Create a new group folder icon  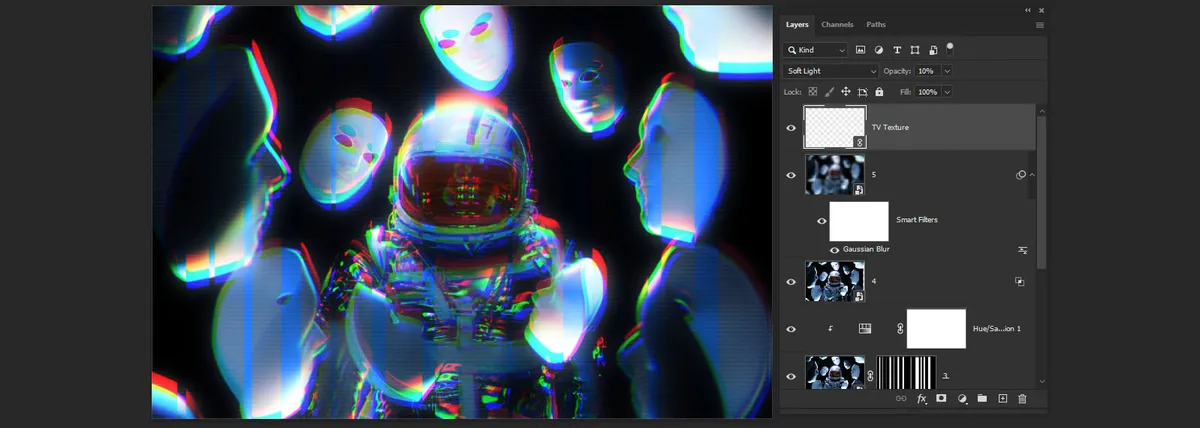coord(982,399)
